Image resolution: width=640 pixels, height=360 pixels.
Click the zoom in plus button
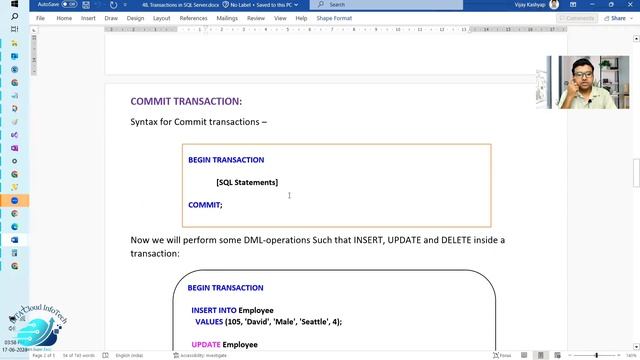click(619, 356)
